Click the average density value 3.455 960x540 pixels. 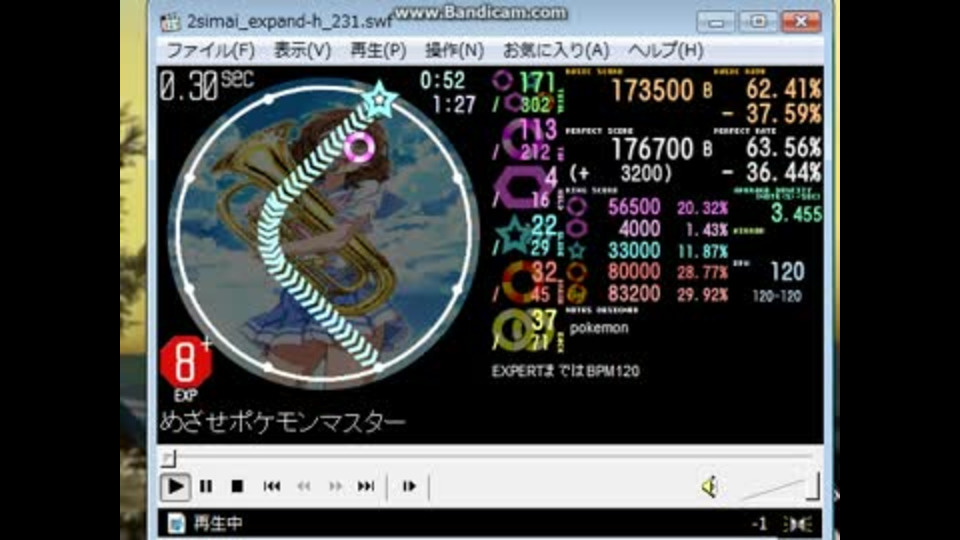(796, 214)
